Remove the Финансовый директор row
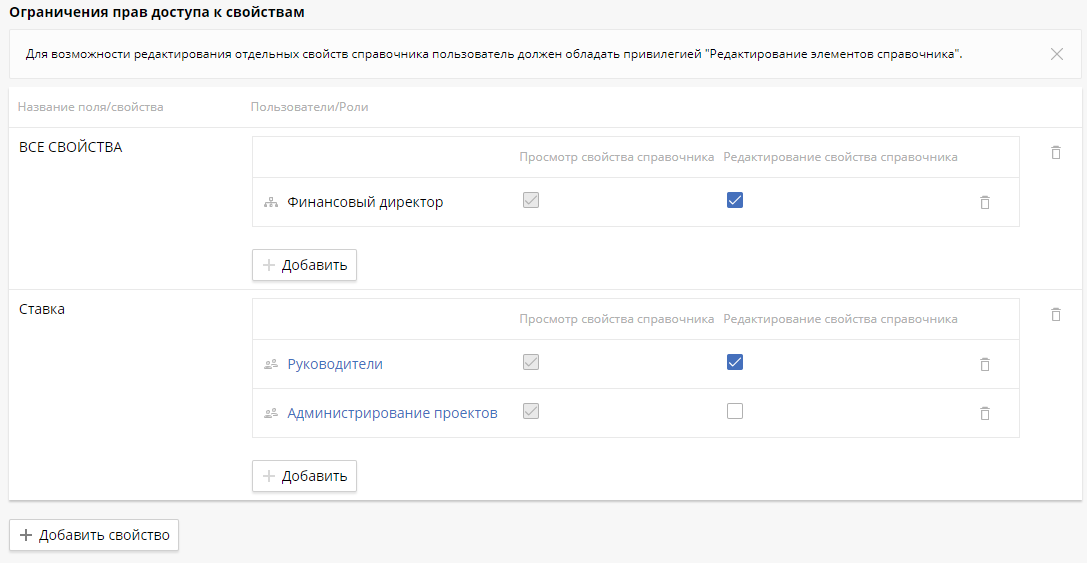Screen dimensions: 1087x563 984,202
